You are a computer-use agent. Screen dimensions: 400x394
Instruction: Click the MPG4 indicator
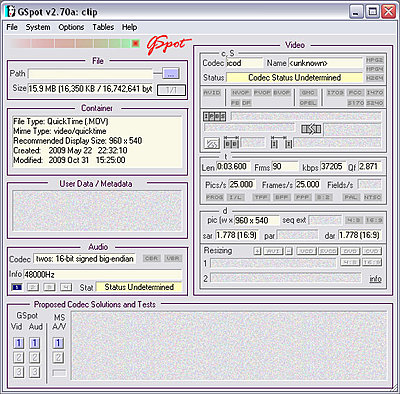coord(375,69)
